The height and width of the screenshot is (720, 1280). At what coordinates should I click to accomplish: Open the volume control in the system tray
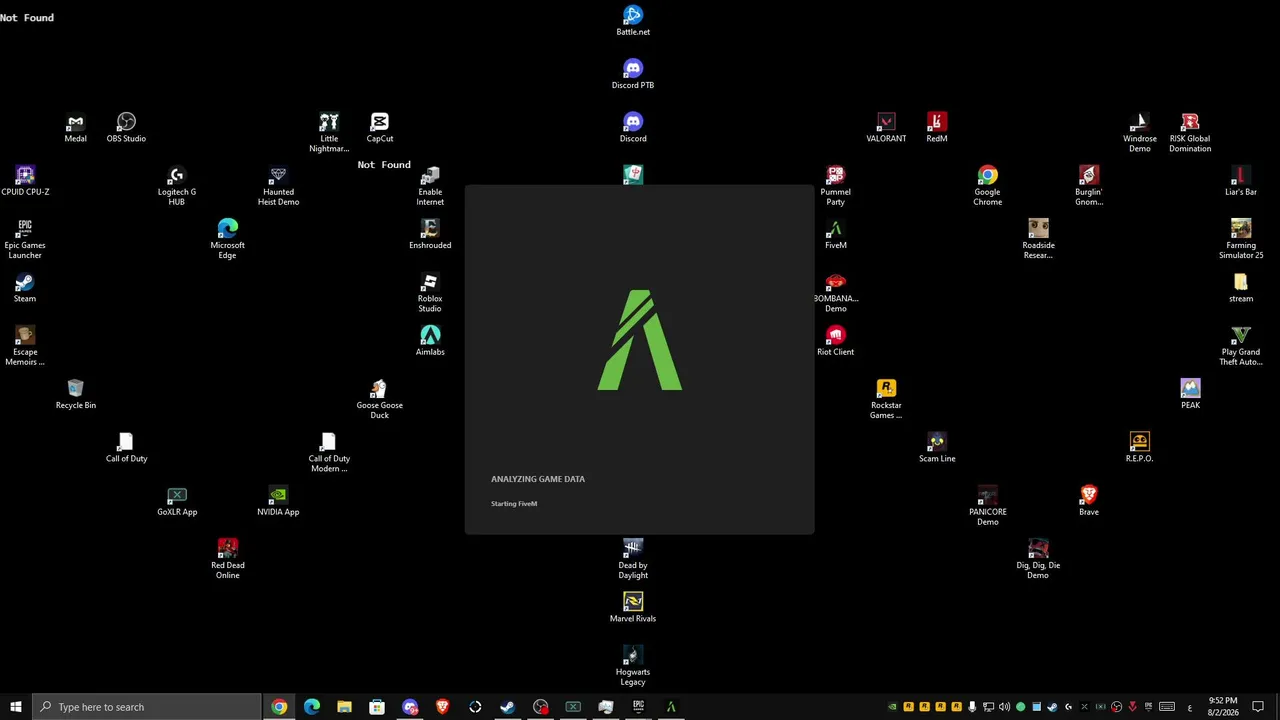1004,707
